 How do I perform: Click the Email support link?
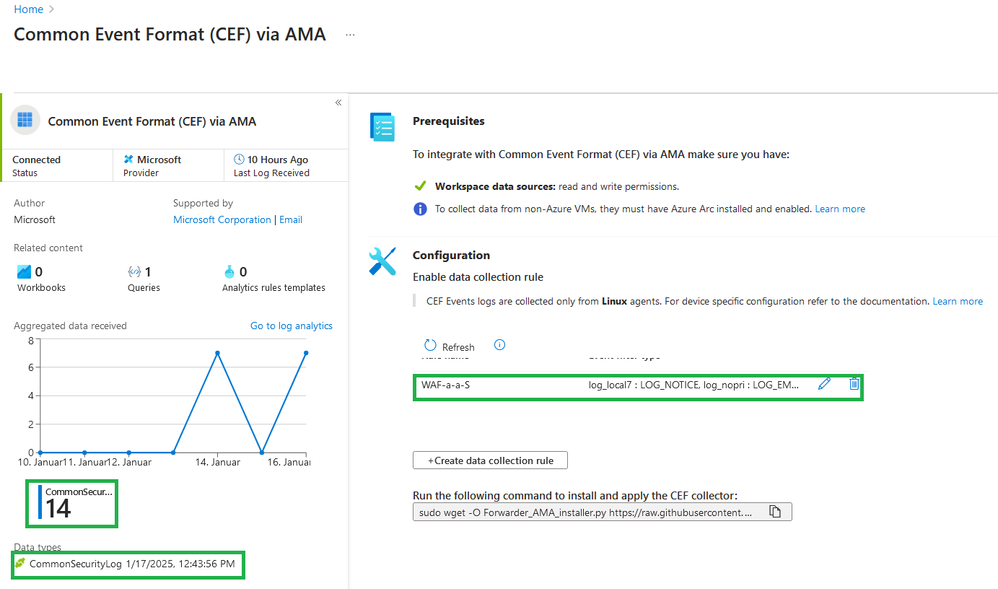[291, 220]
